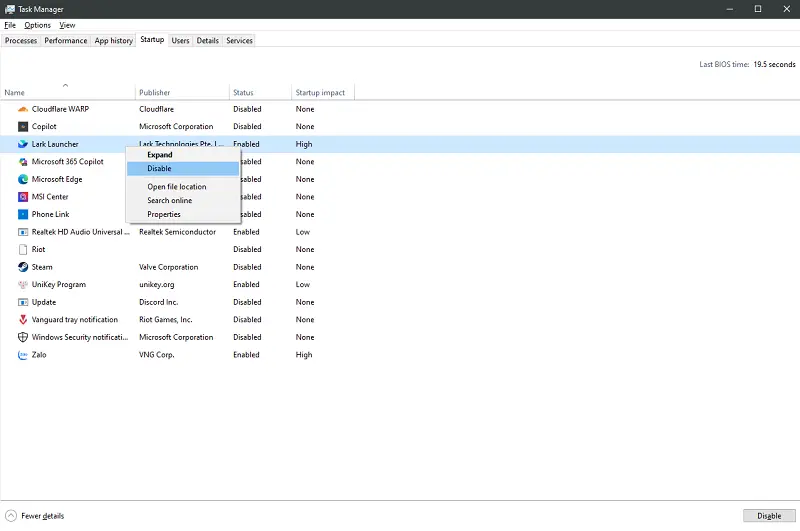This screenshot has width=800, height=531.
Task: Switch to the Services tab
Action: (239, 40)
